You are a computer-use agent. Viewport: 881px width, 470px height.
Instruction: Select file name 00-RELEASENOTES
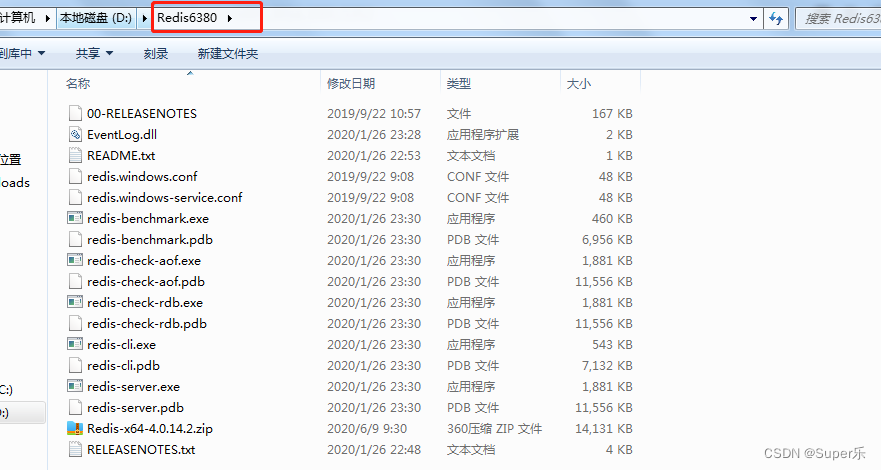(x=142, y=113)
